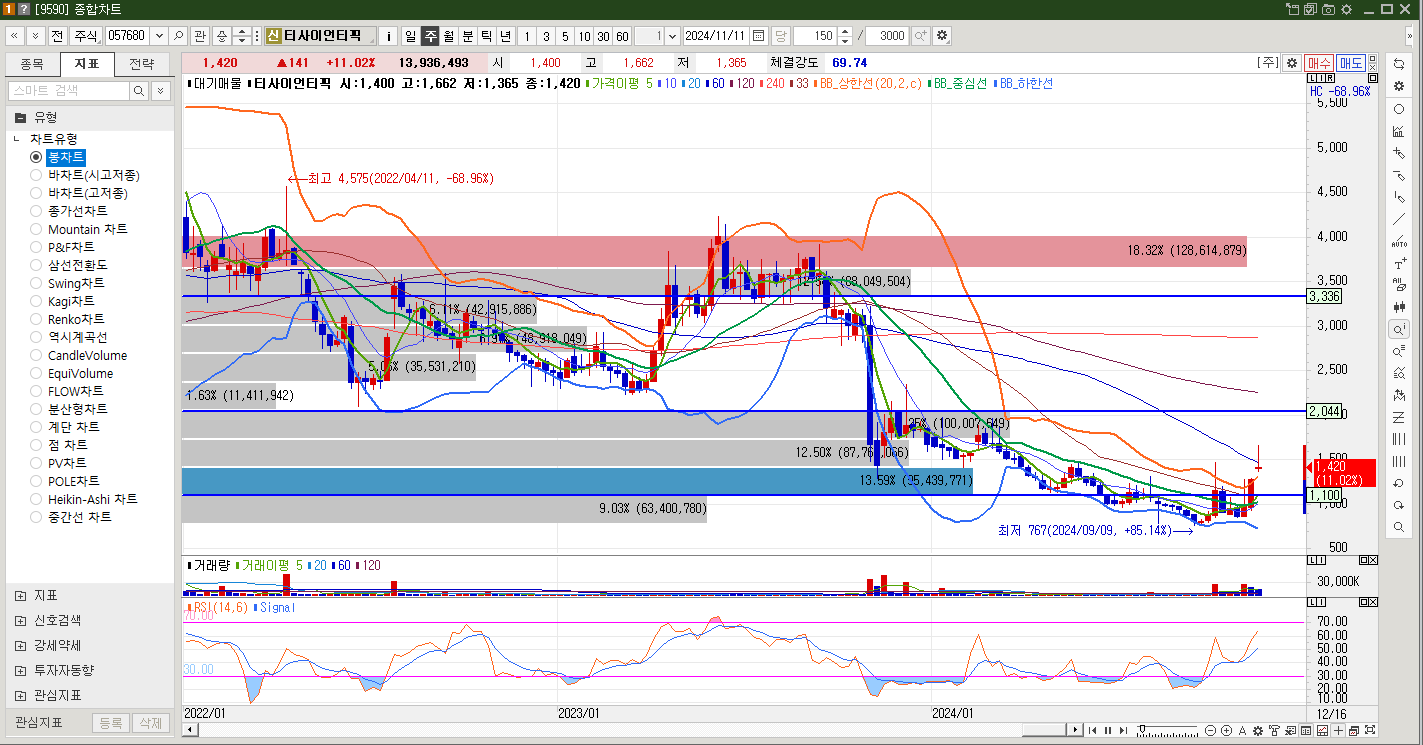Jump to first bar playback button

[x=1092, y=731]
